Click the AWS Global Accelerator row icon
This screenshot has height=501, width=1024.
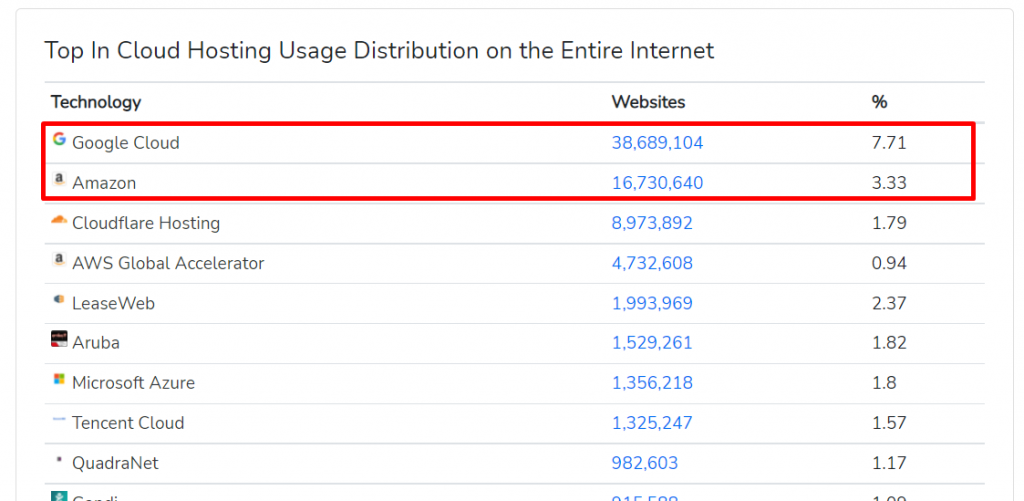[x=59, y=261]
